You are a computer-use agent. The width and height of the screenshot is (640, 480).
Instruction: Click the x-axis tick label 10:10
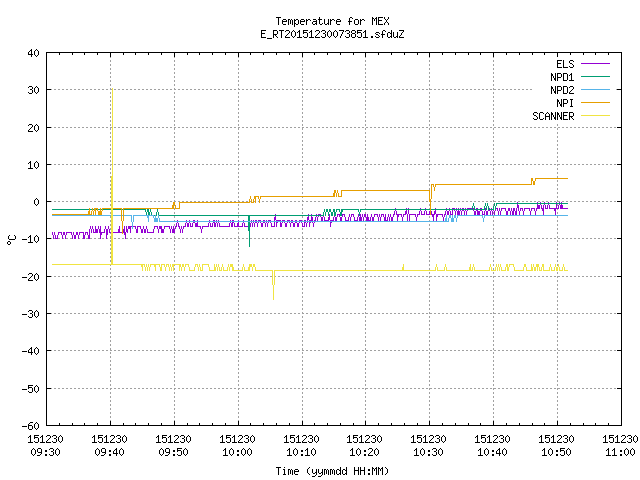click(301, 452)
